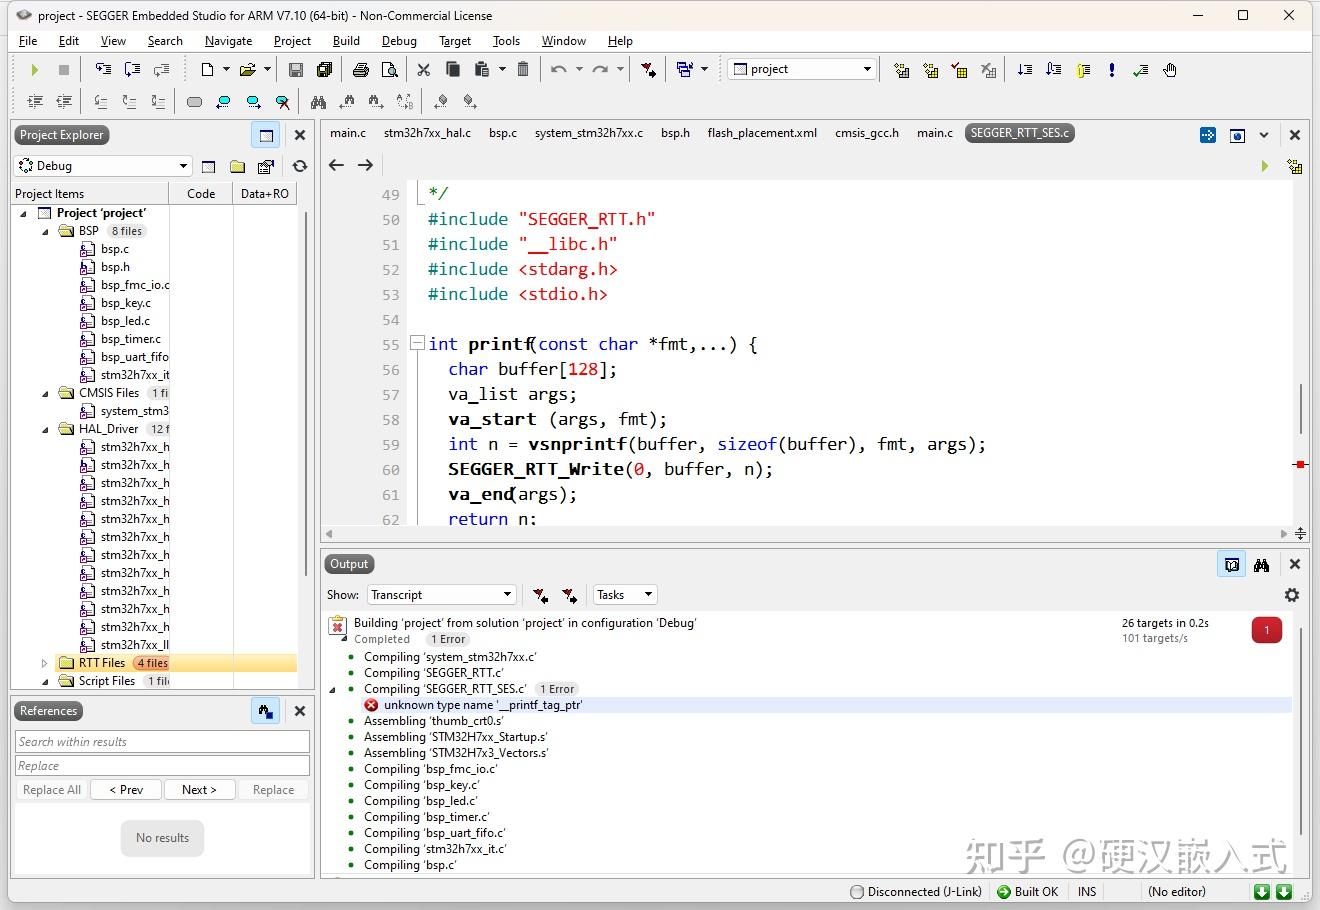This screenshot has height=910, width=1320.
Task: Click the Cut scissors icon
Action: pyautogui.click(x=423, y=70)
